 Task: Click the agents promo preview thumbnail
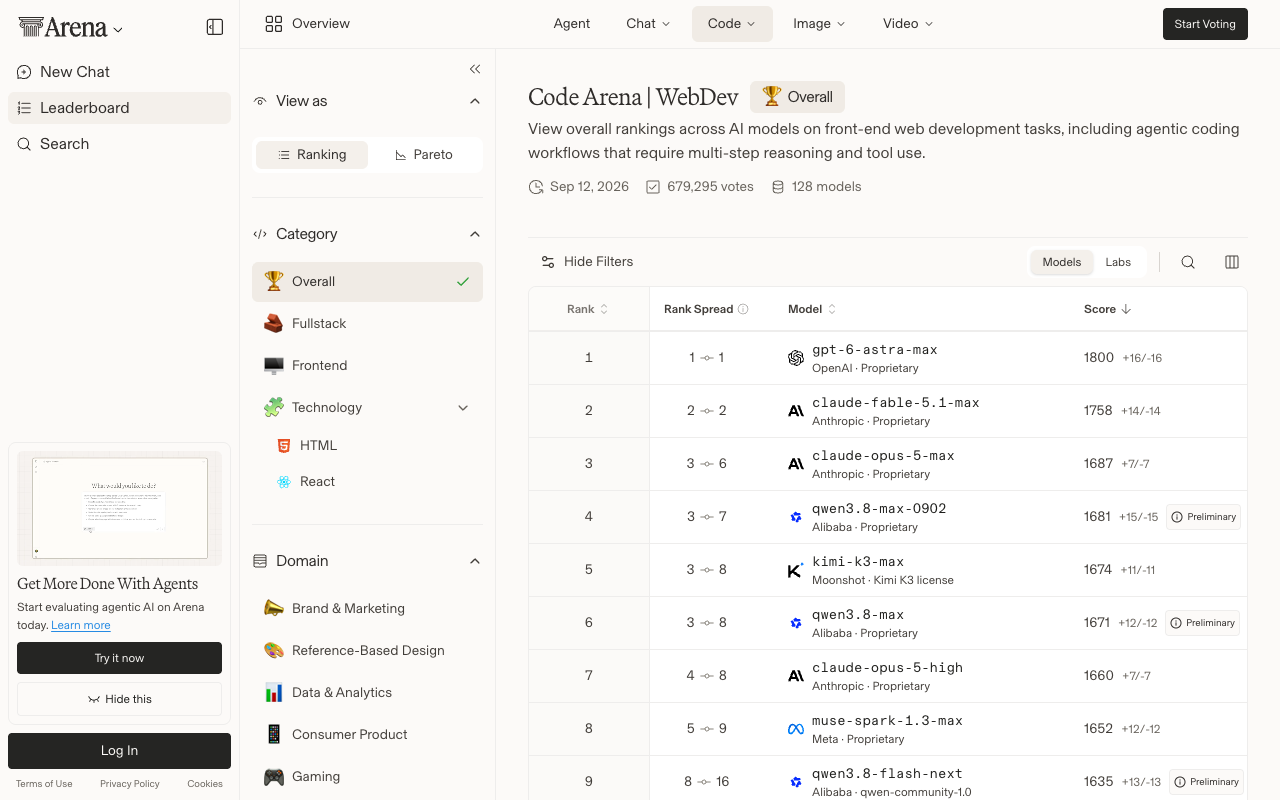(119, 508)
